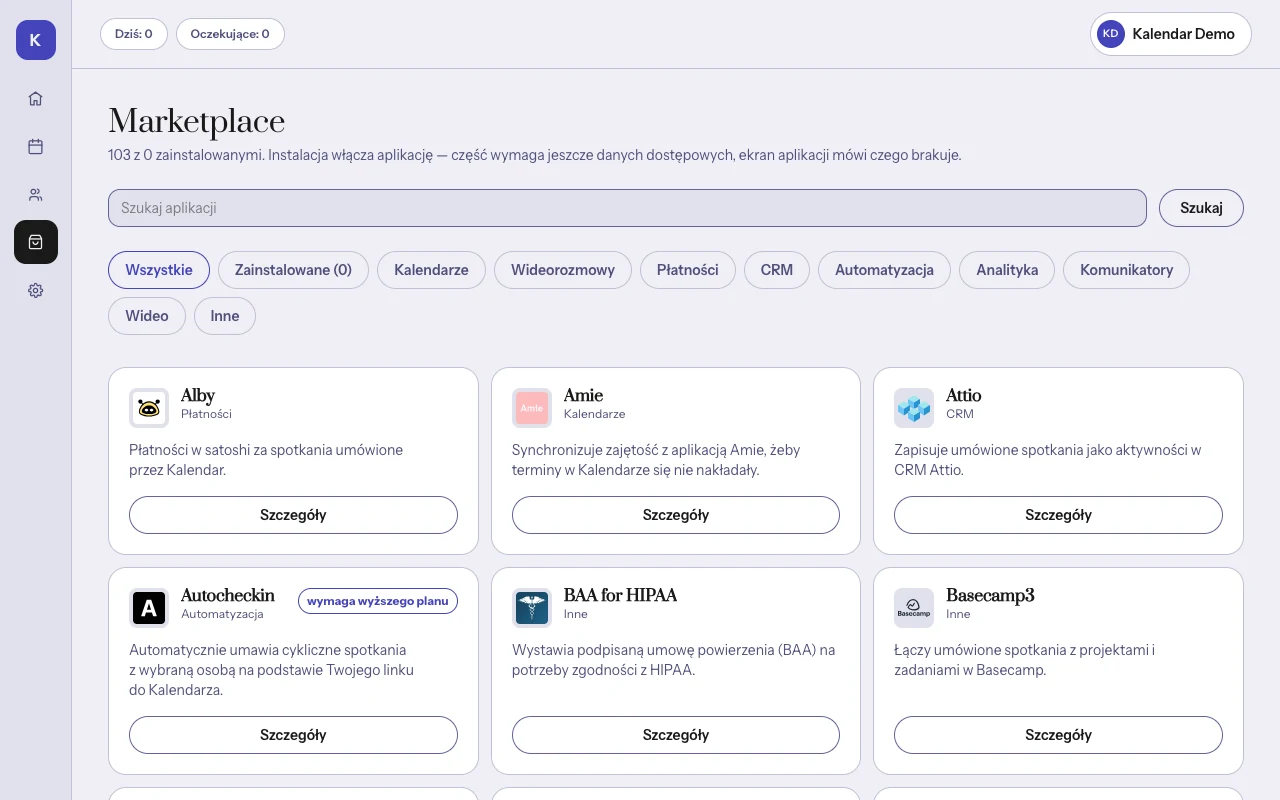Filter by Komunikatory category
This screenshot has height=800, width=1280.
[x=1127, y=270]
